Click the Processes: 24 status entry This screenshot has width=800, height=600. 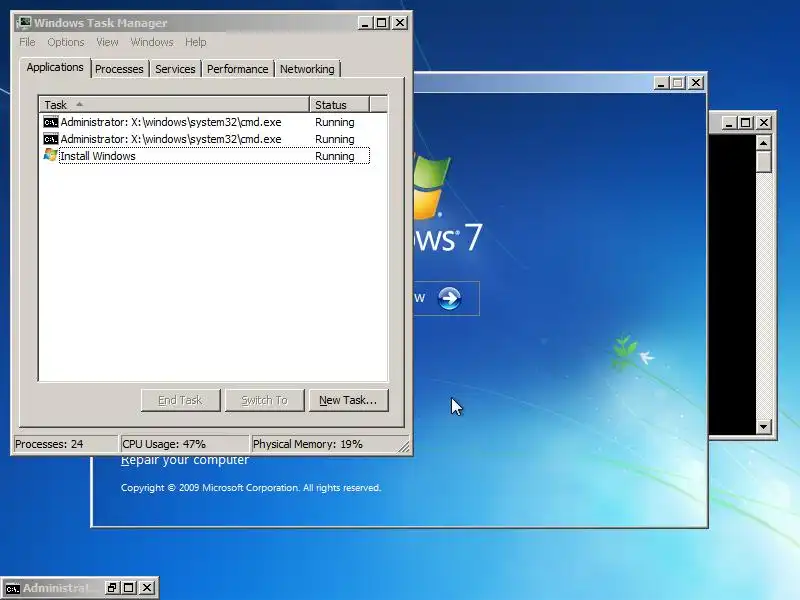[x=66, y=444]
